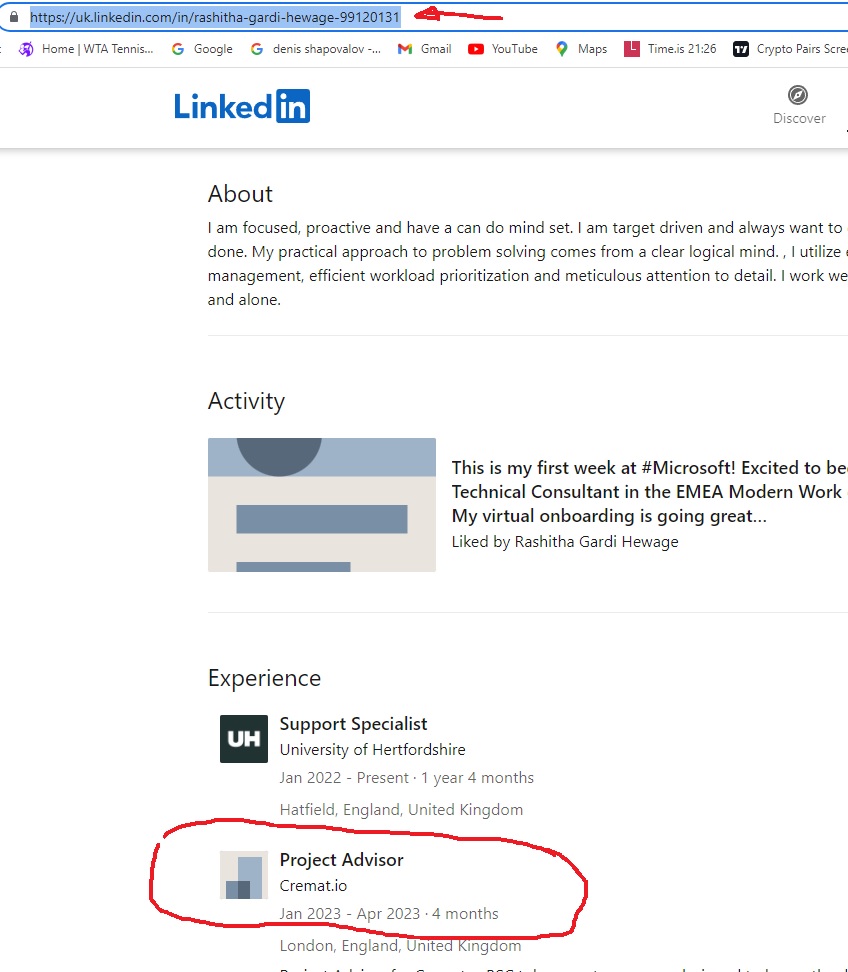Click the Experience section heading
This screenshot has height=972, width=848.
(264, 678)
